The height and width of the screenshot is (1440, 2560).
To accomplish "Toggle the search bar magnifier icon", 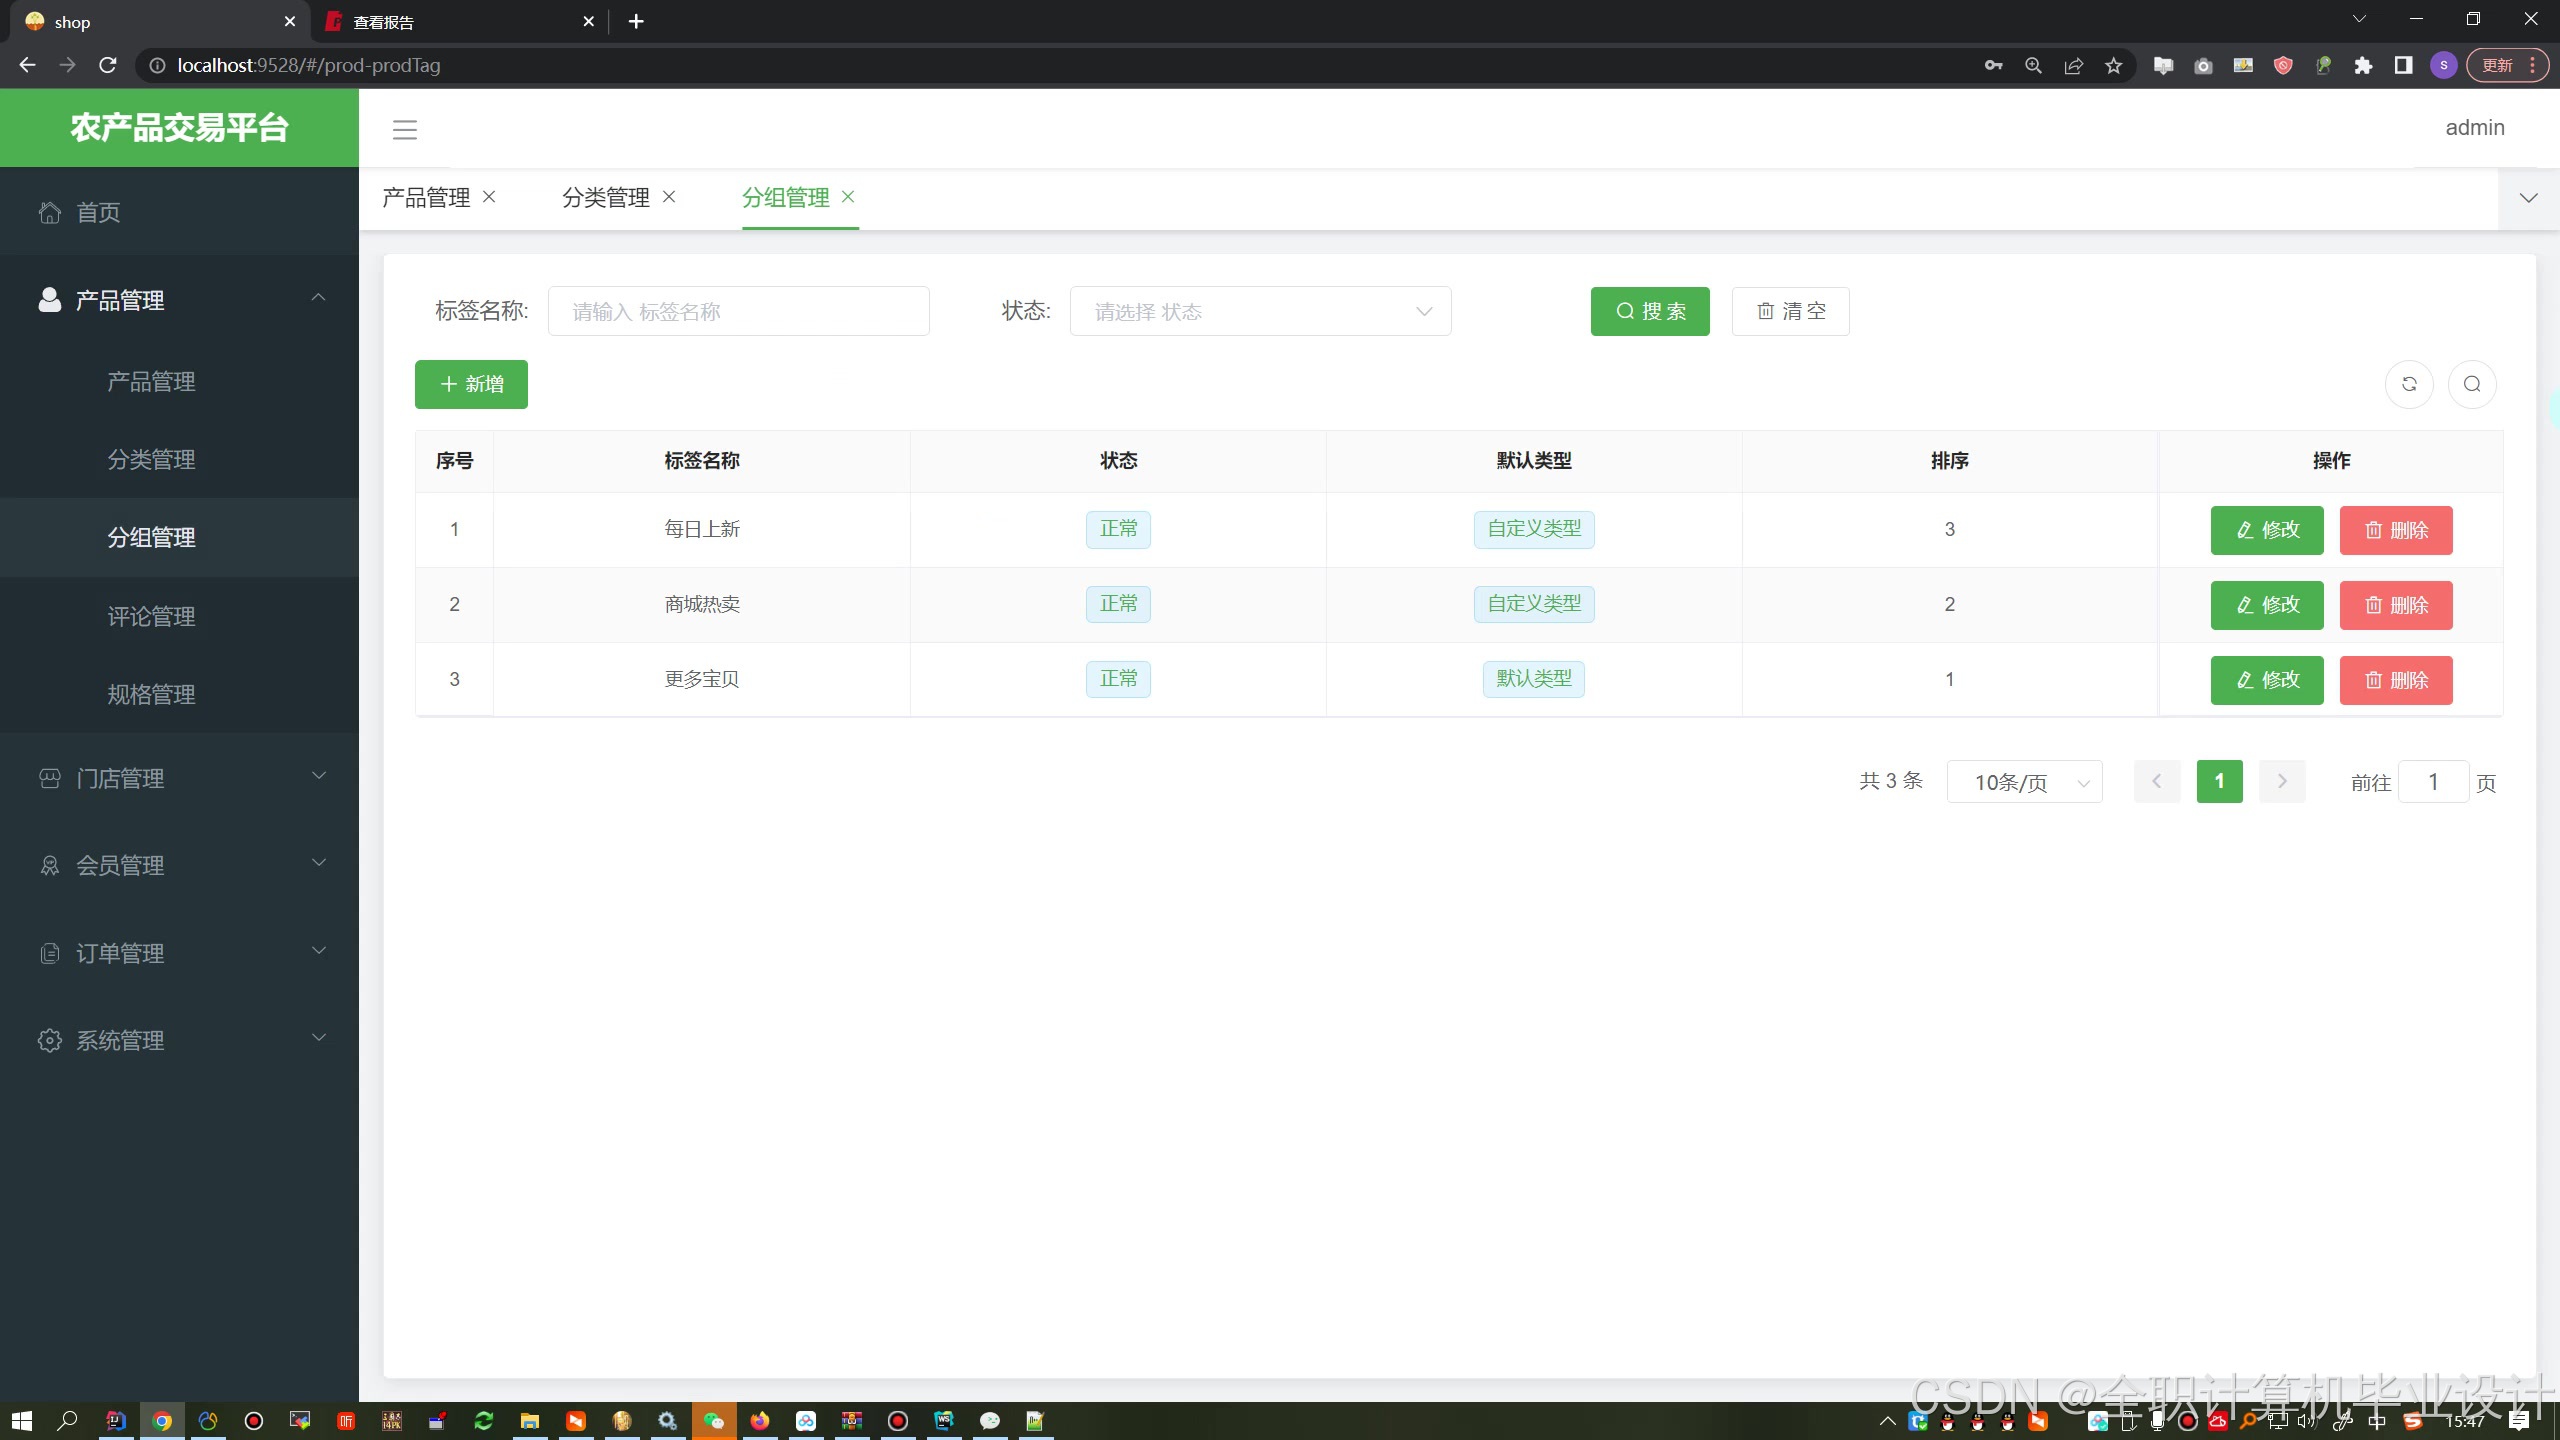I will [2472, 384].
